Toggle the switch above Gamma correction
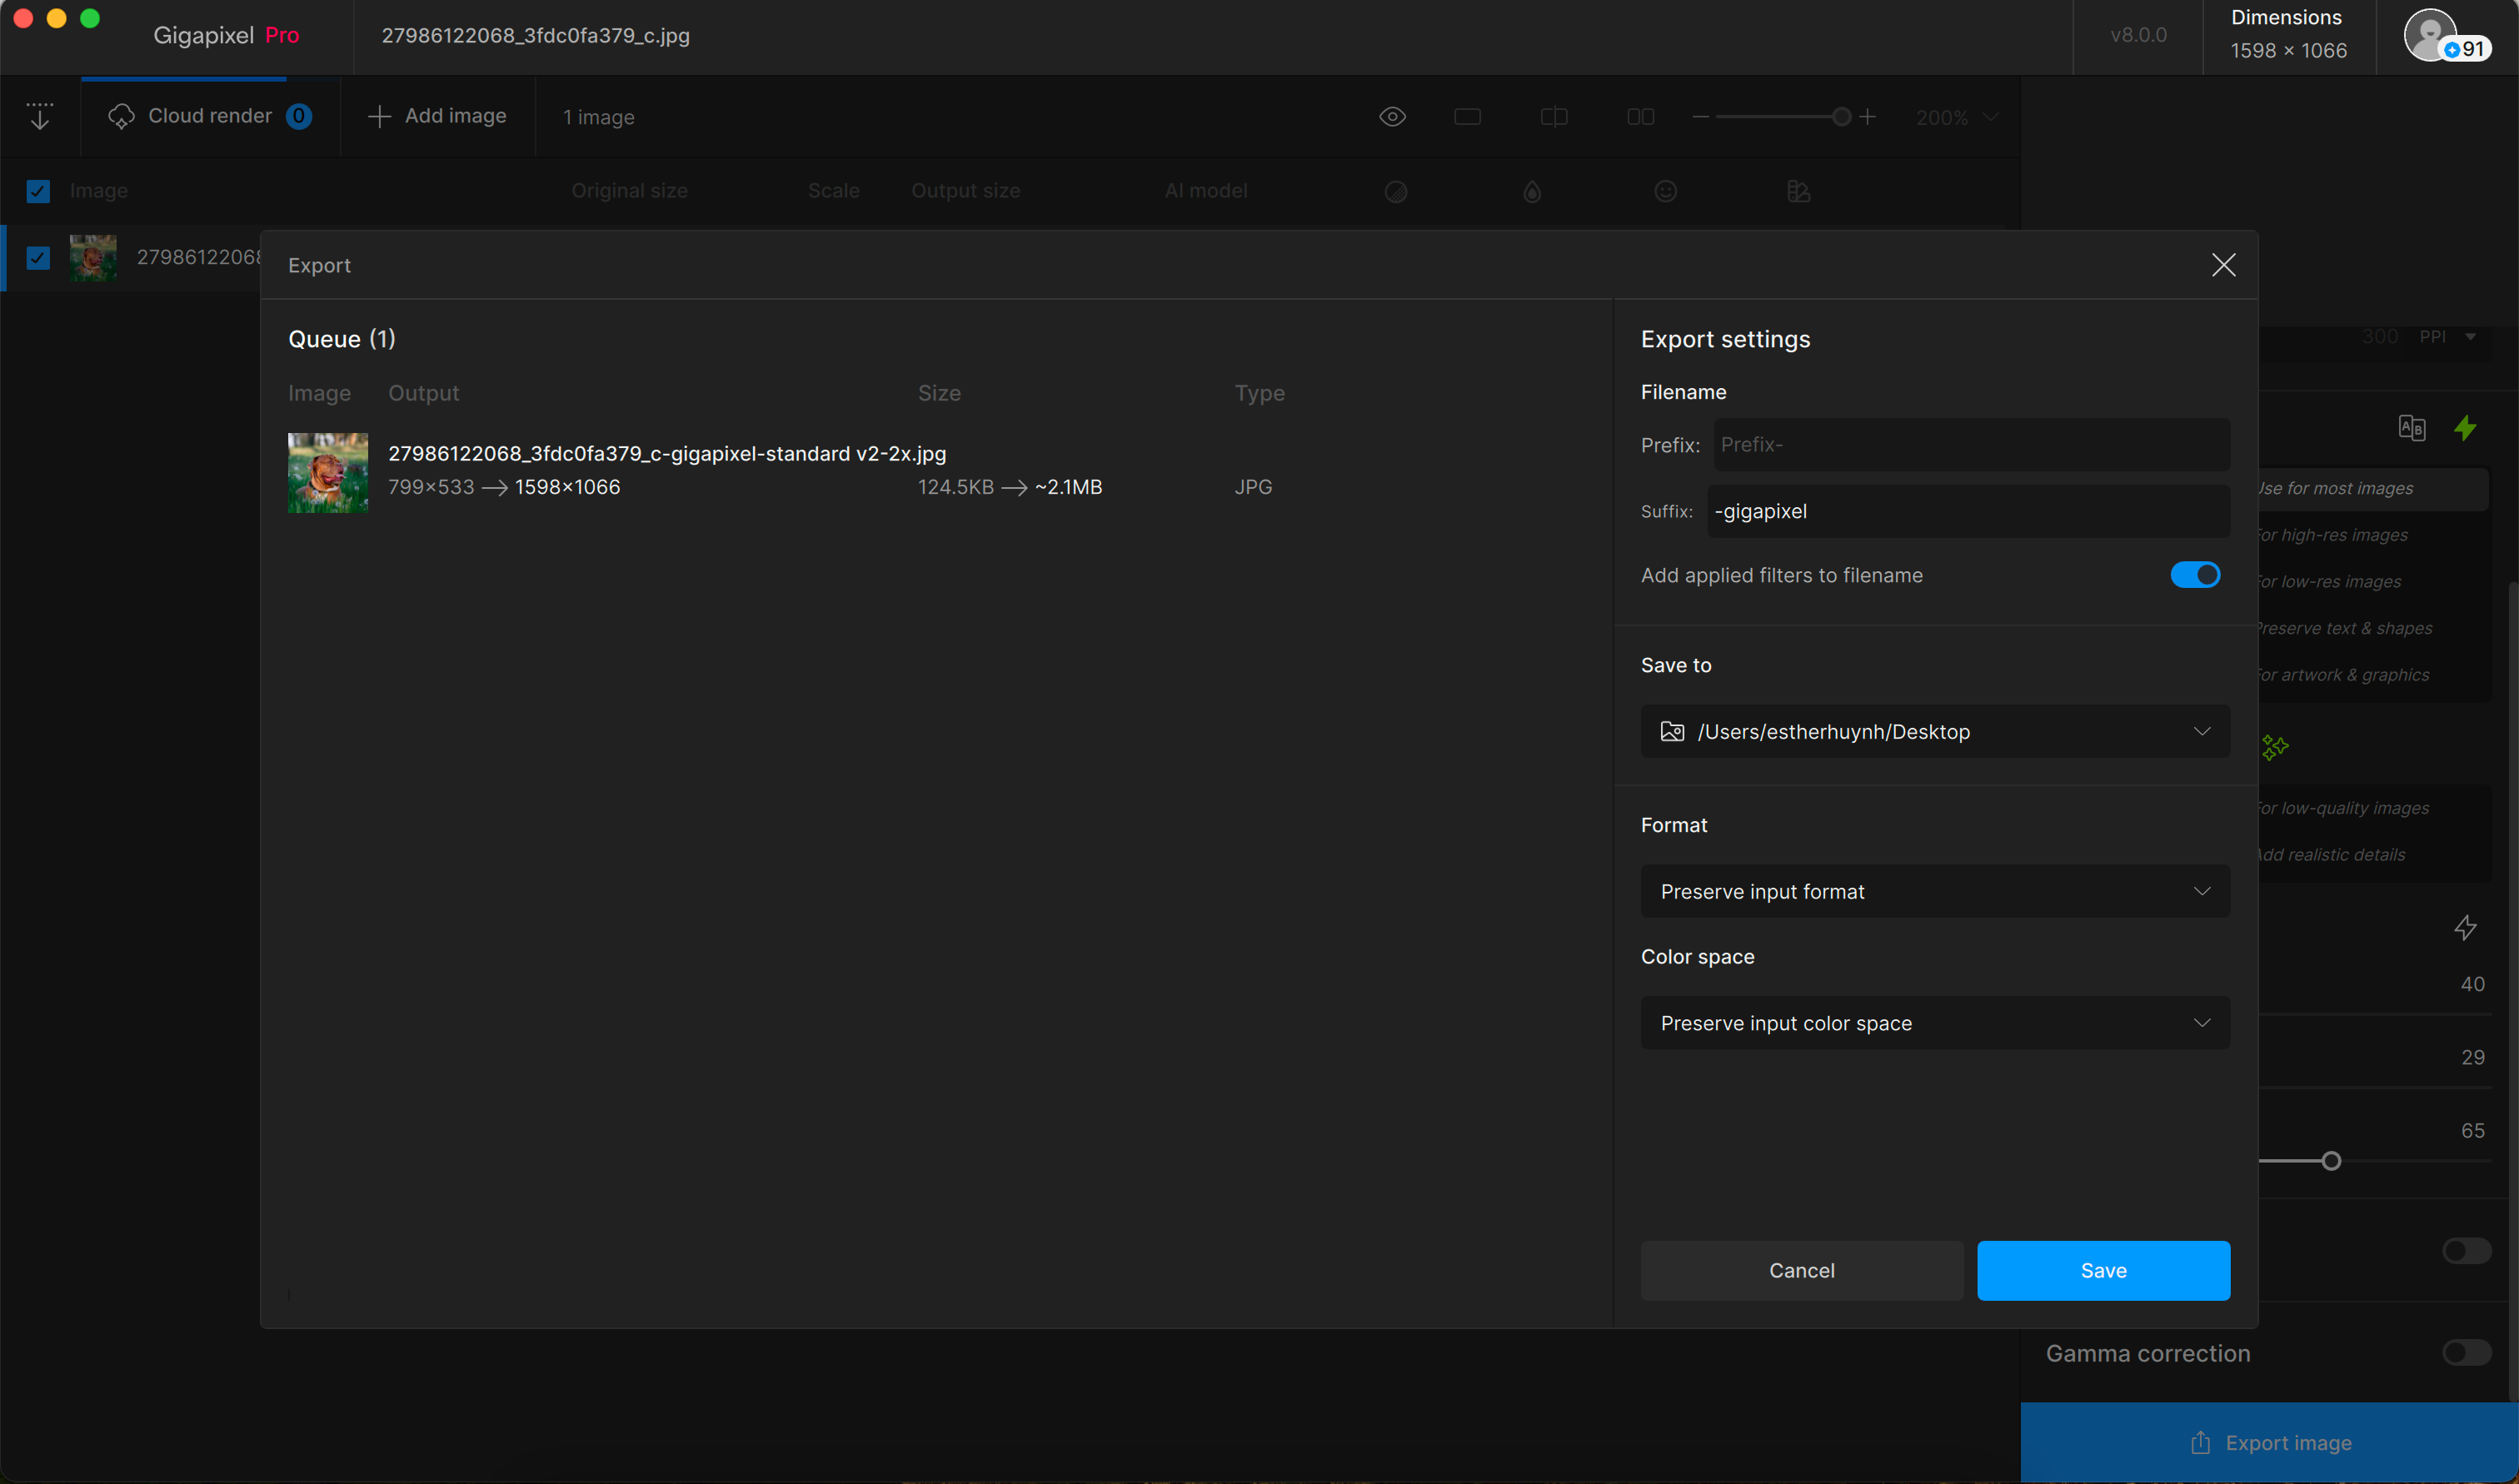This screenshot has height=1484, width=2519. click(2466, 1251)
